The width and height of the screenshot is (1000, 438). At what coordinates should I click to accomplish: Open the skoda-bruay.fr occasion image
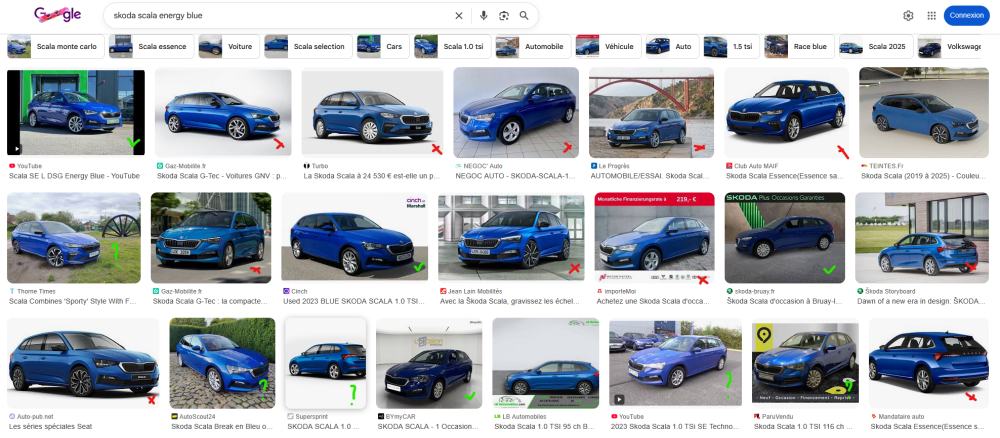coord(784,238)
